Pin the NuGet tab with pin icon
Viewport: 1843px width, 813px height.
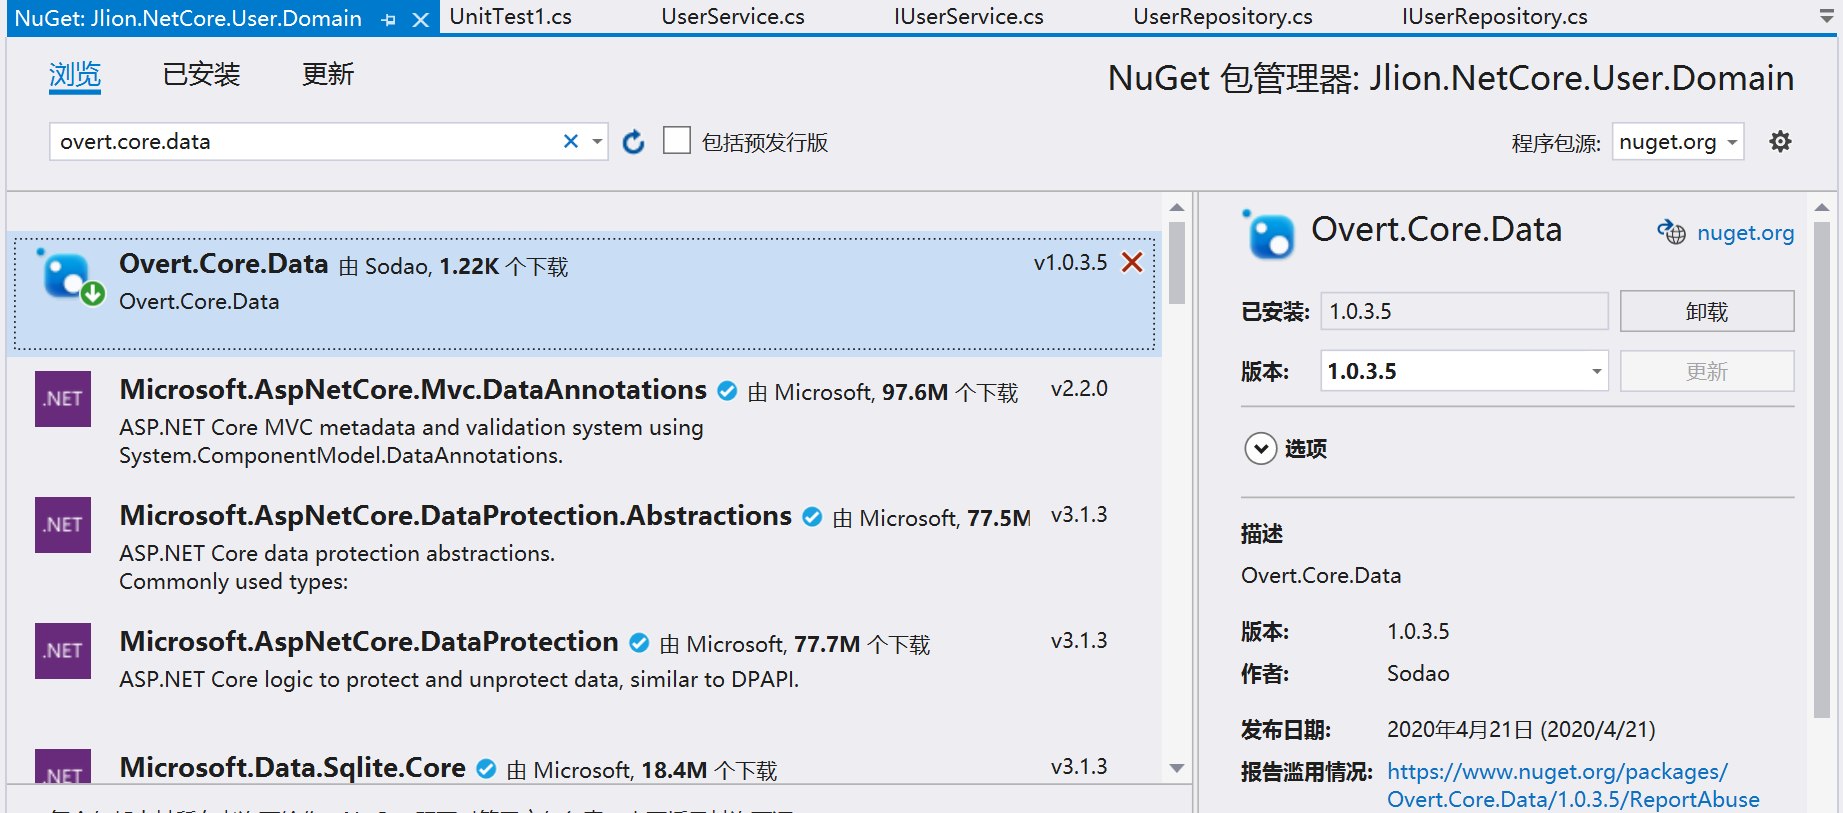tap(389, 19)
